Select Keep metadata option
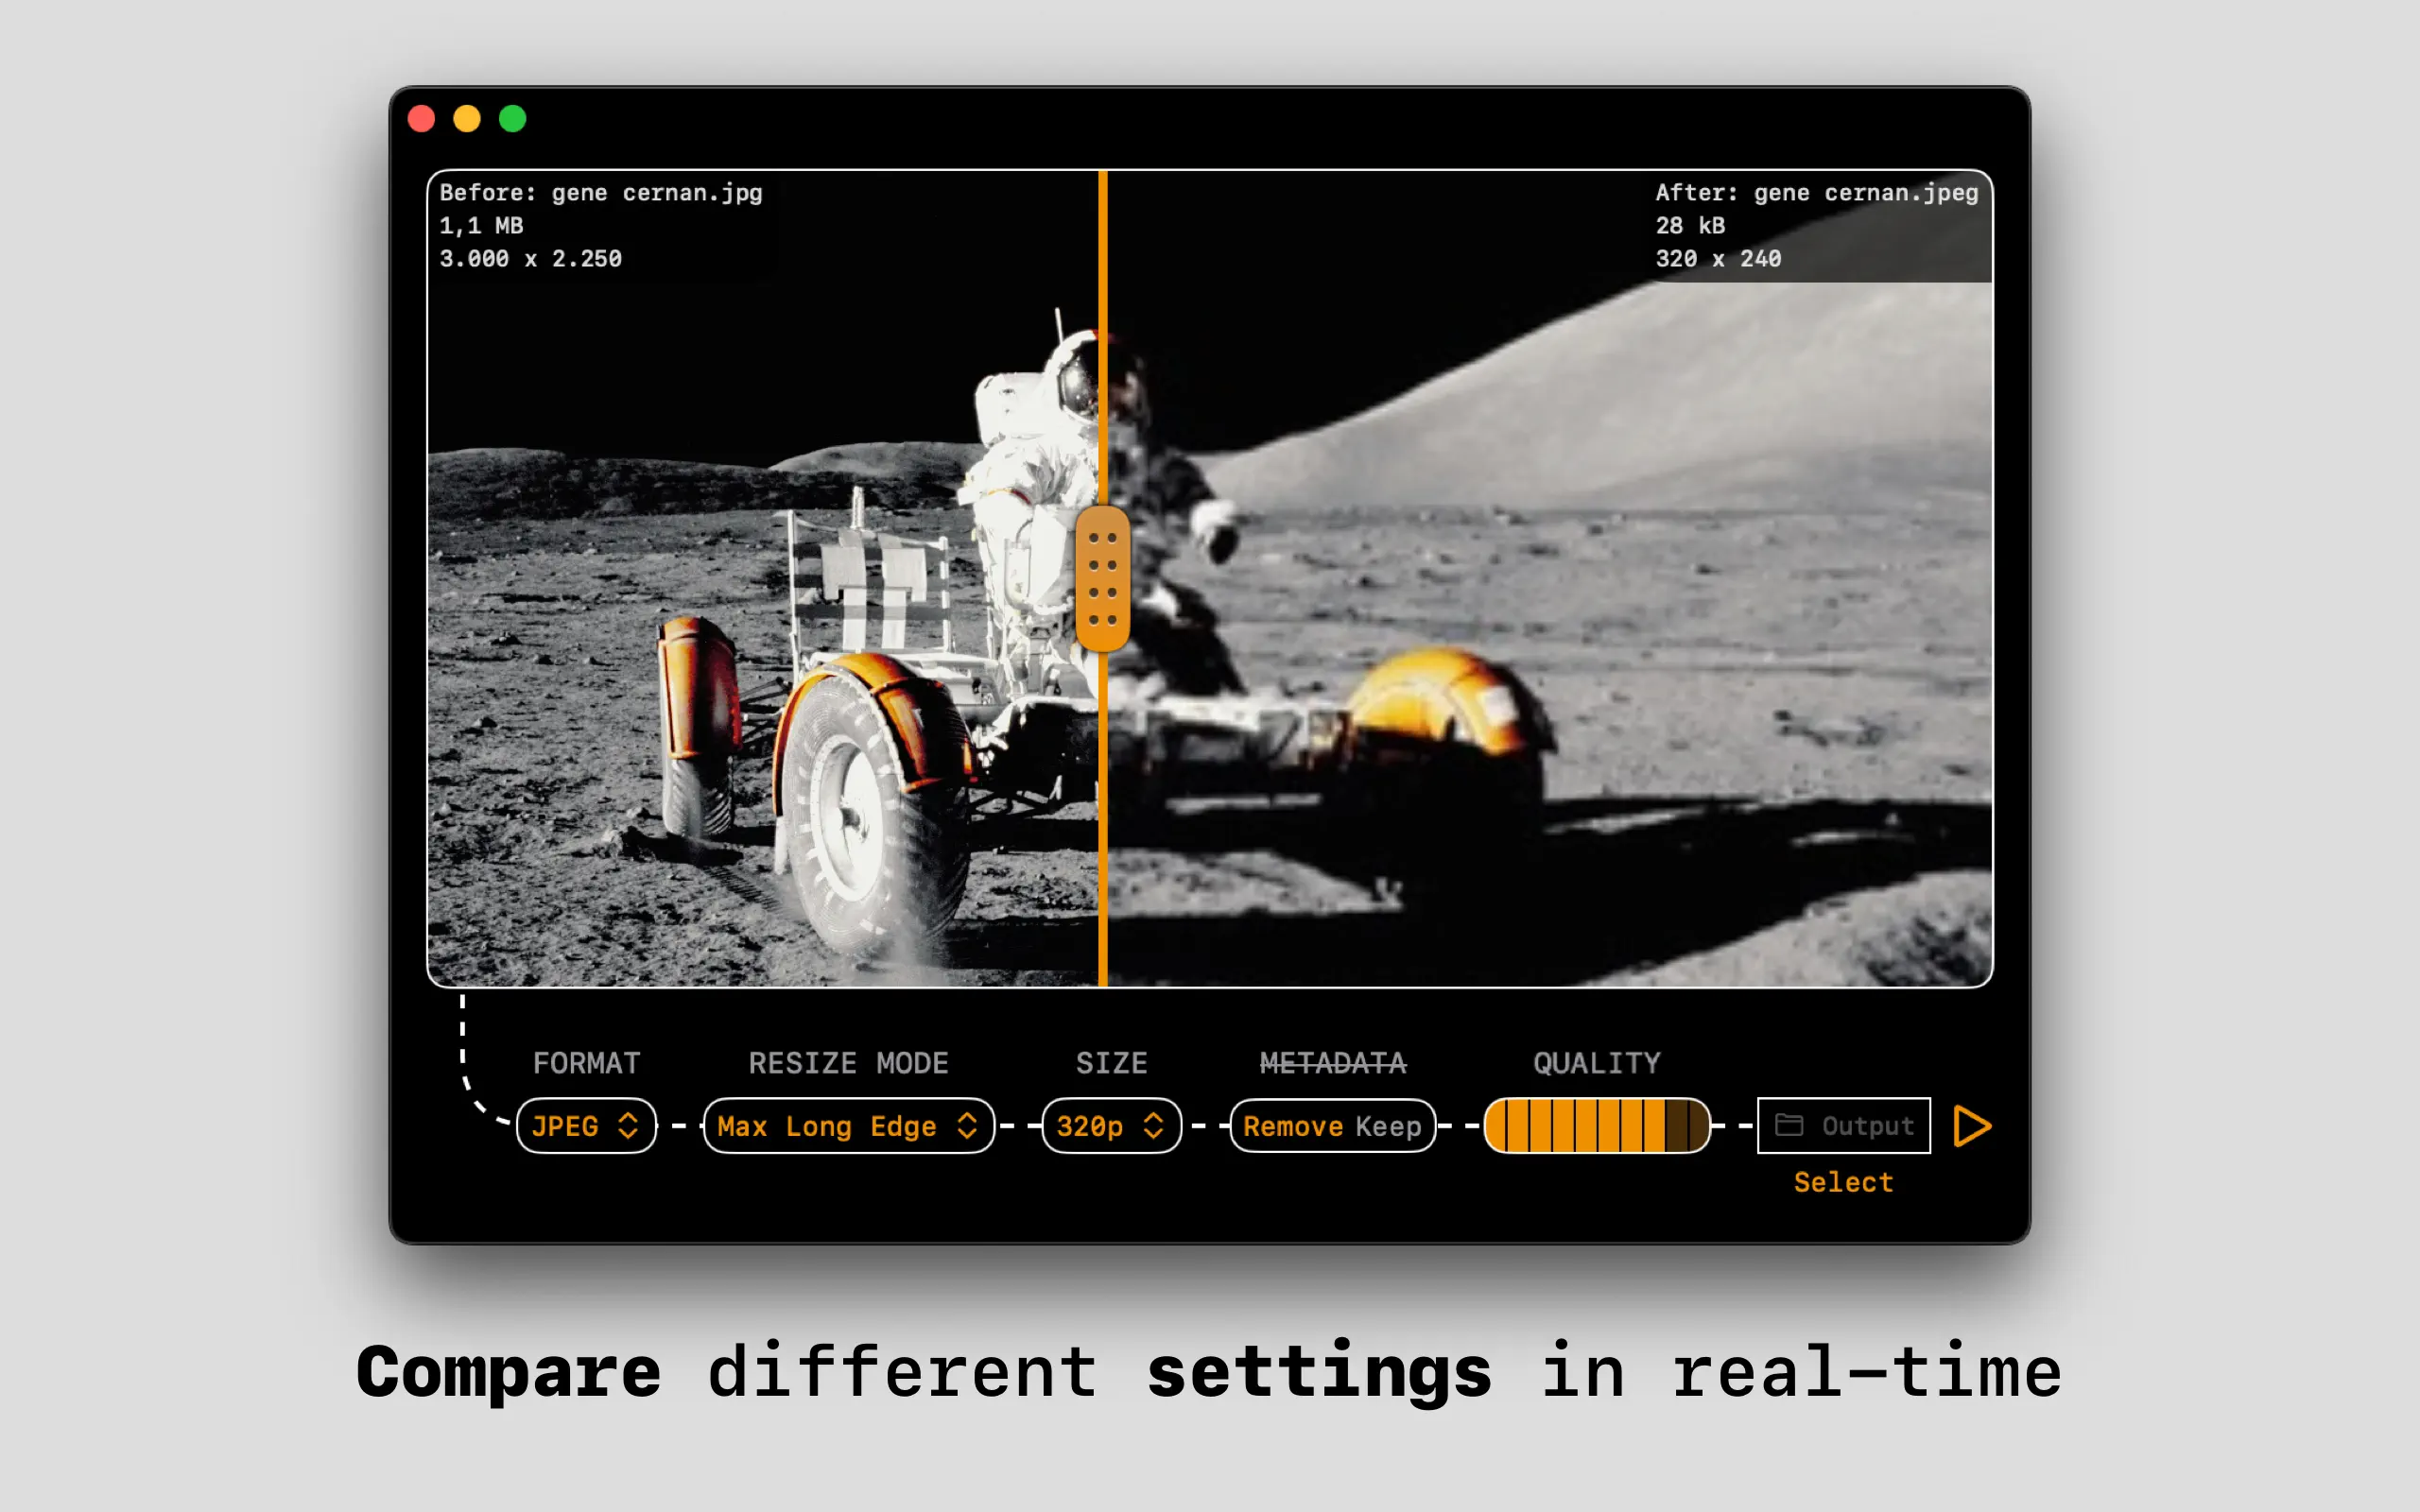The width and height of the screenshot is (2420, 1512). tap(1388, 1126)
